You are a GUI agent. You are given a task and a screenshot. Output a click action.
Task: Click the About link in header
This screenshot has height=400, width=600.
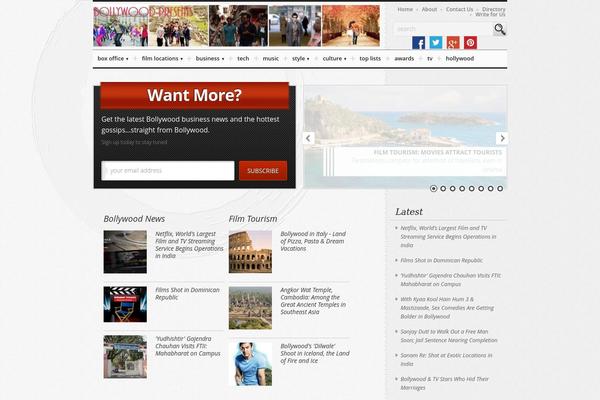[x=429, y=9]
